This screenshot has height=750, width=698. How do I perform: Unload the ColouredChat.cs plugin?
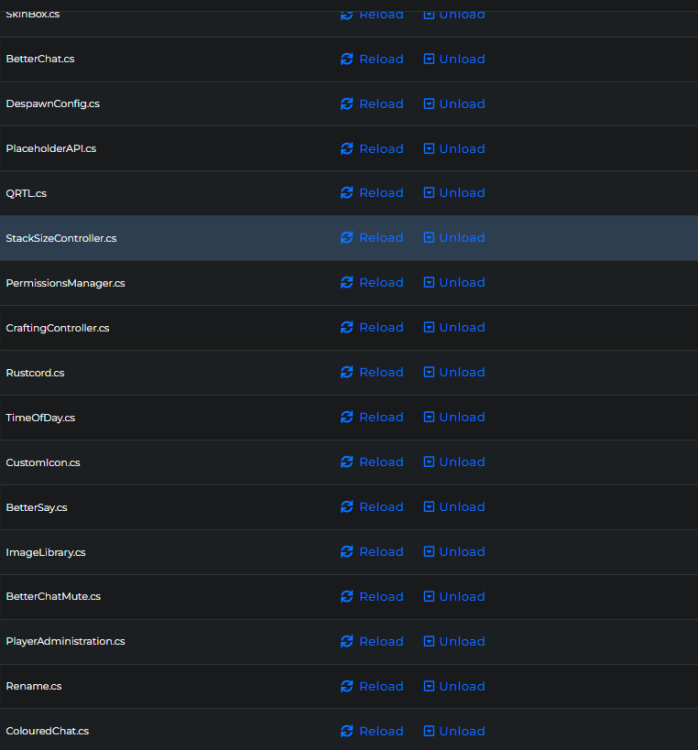point(454,731)
